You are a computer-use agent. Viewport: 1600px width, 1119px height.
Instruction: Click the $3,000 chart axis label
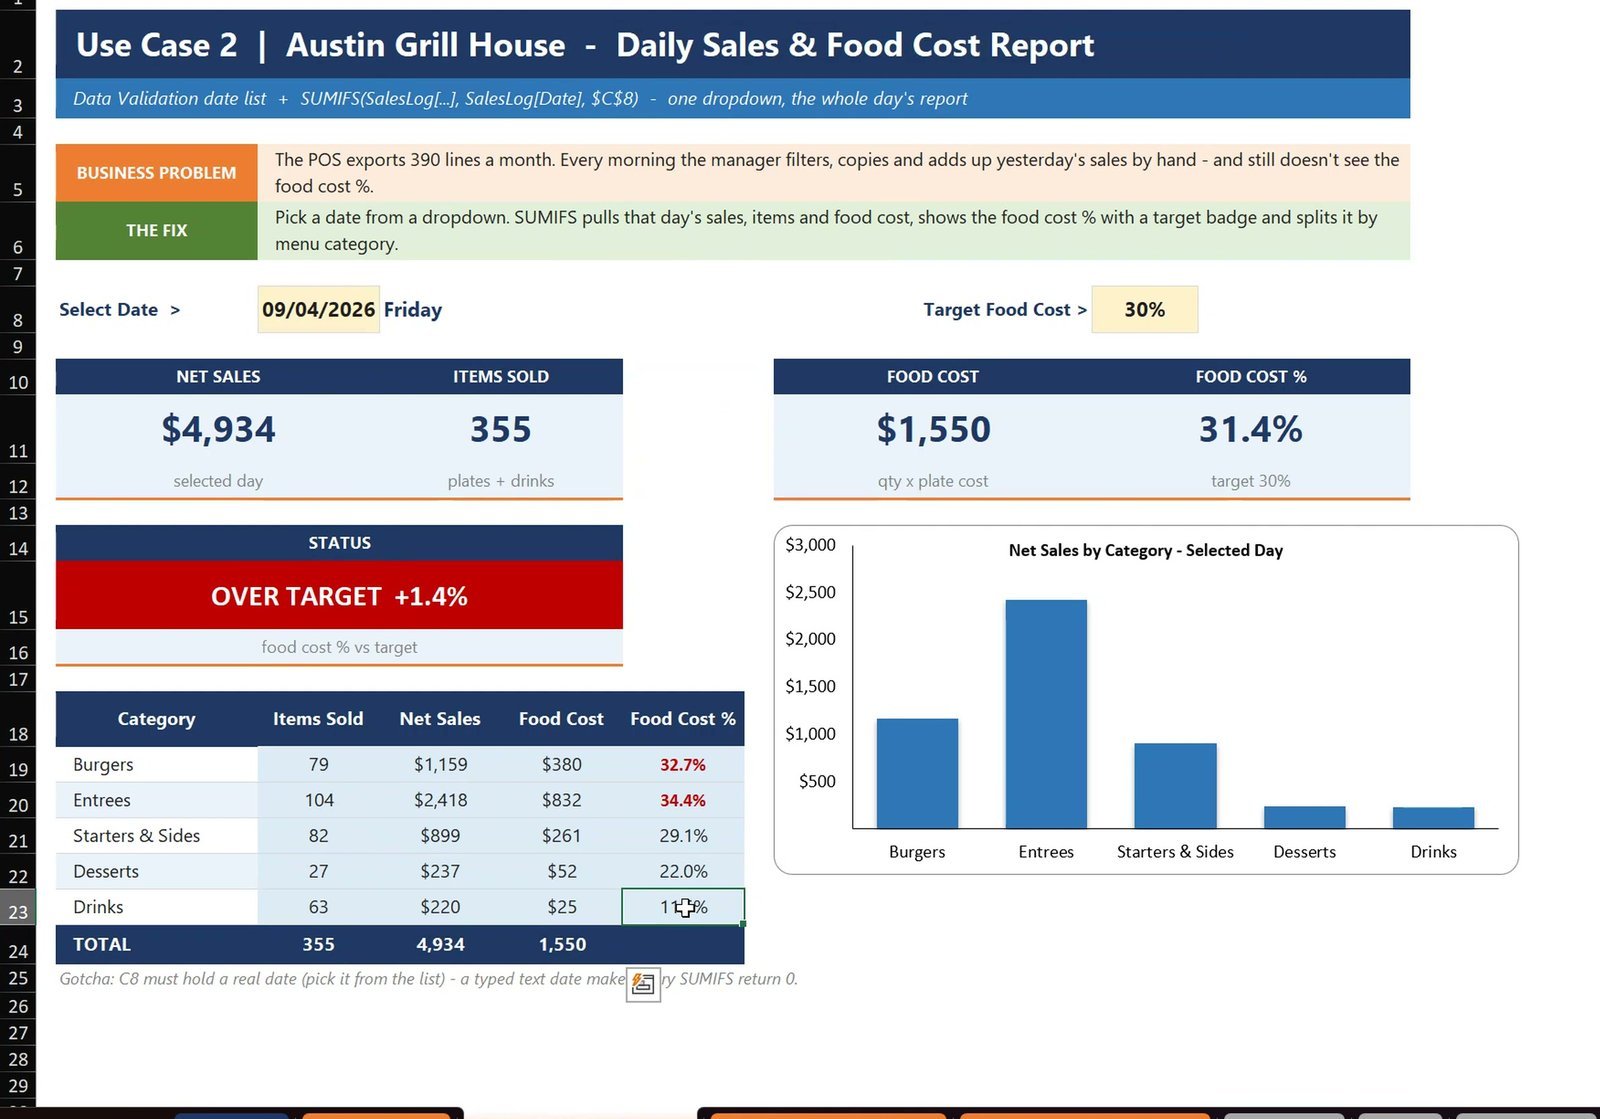(810, 545)
